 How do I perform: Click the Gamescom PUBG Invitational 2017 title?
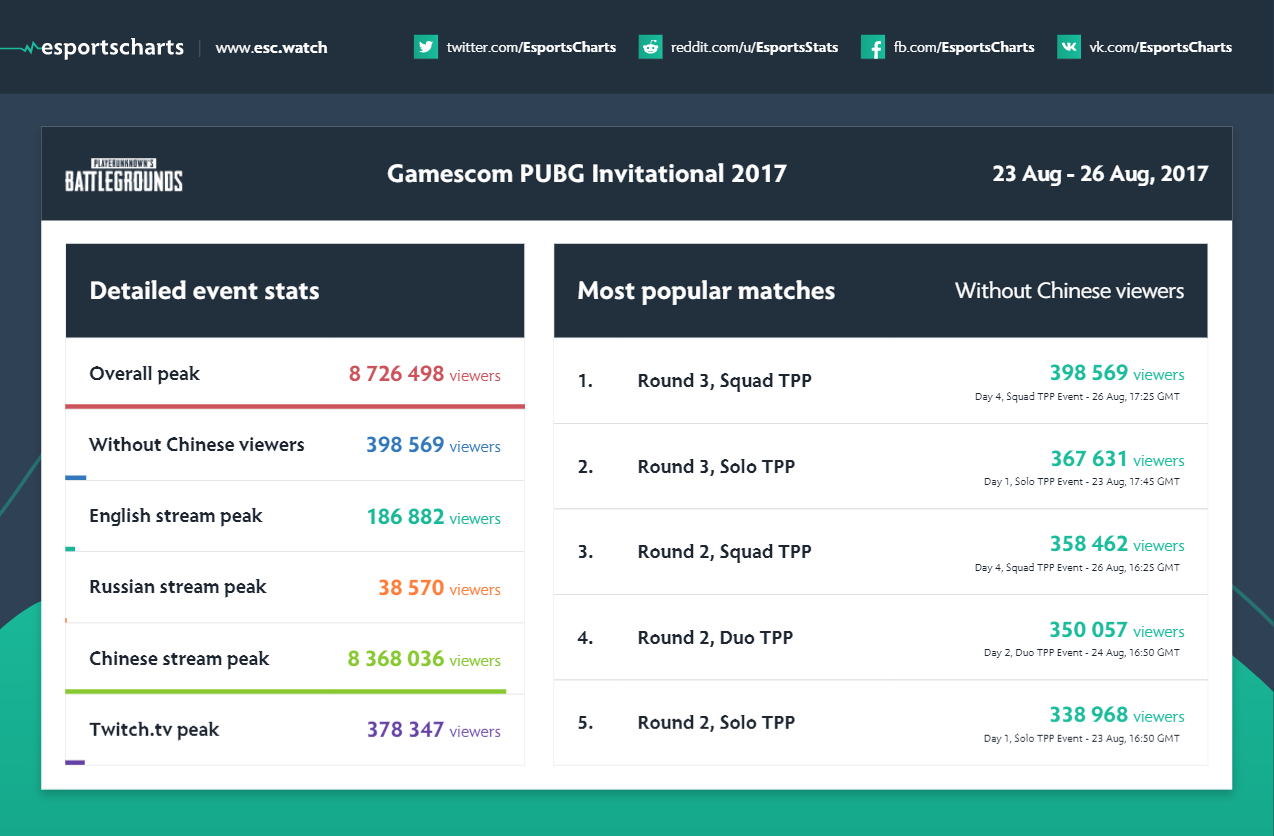tap(587, 174)
